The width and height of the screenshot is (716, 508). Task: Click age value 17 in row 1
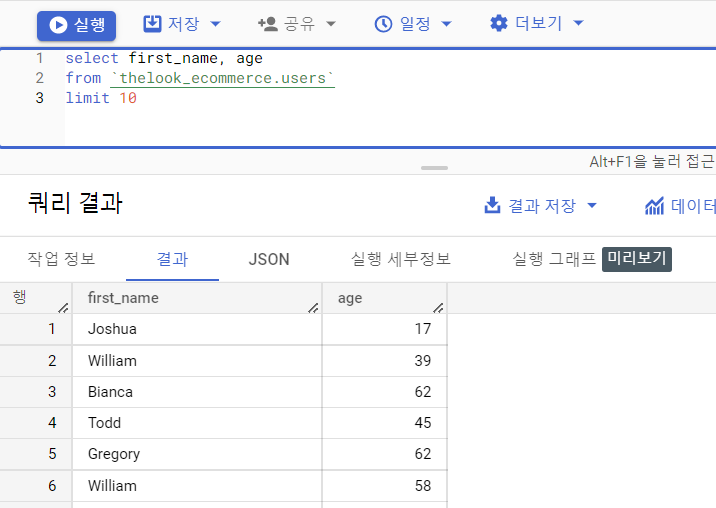423,329
